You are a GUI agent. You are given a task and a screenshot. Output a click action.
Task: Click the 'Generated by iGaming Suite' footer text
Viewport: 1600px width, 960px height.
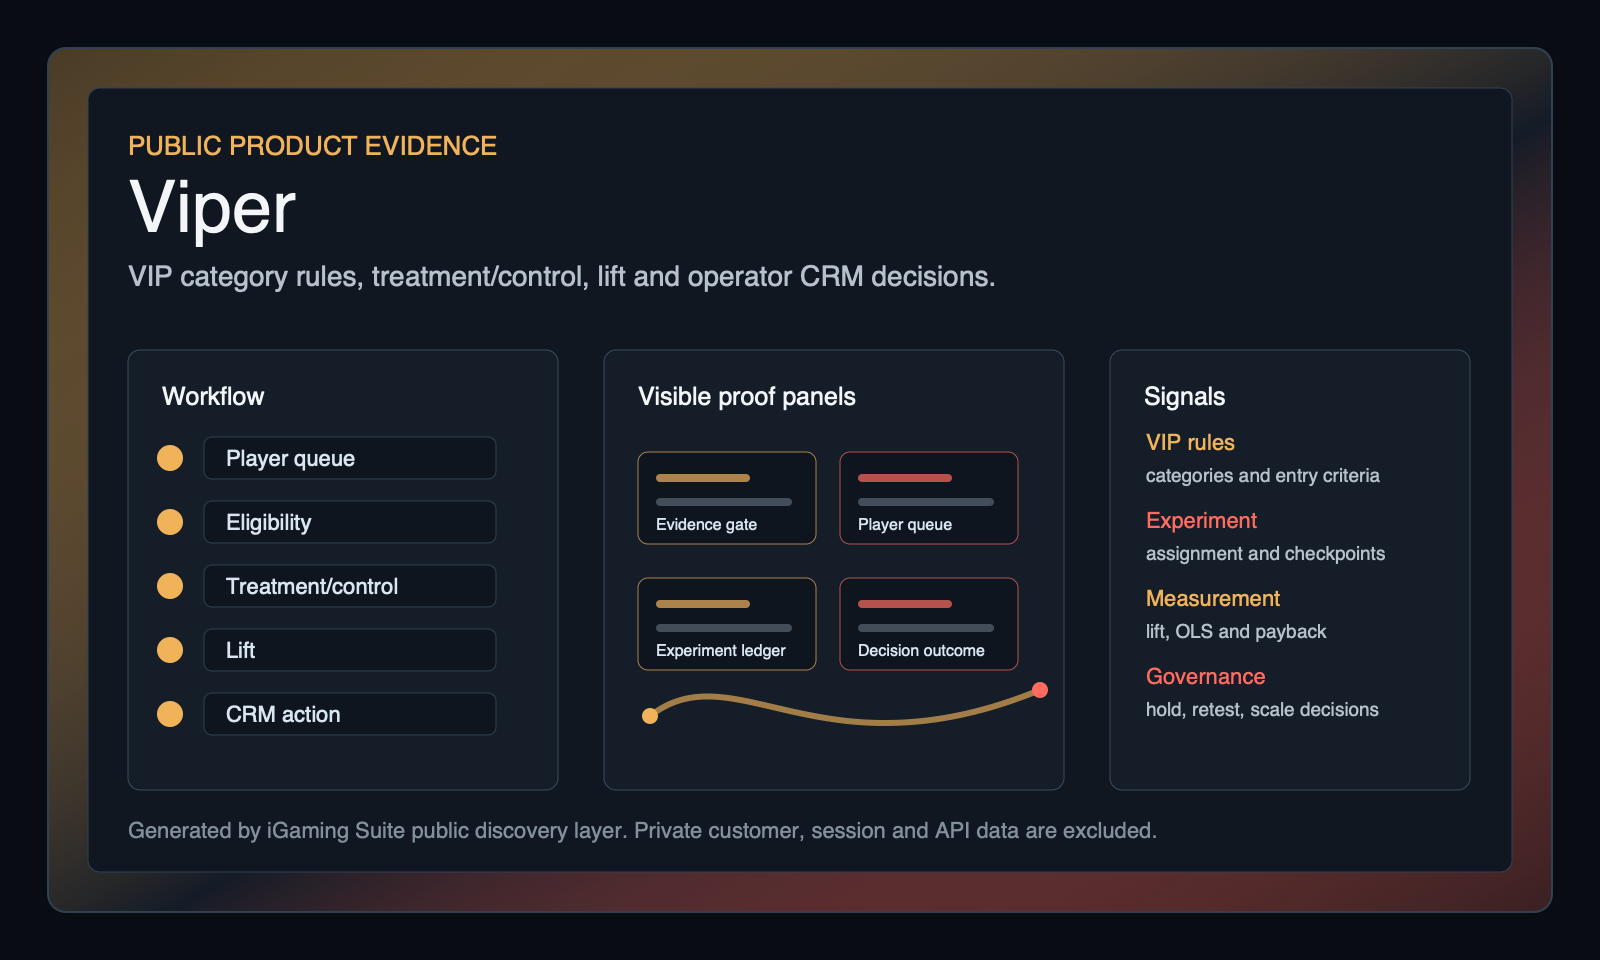tap(642, 831)
